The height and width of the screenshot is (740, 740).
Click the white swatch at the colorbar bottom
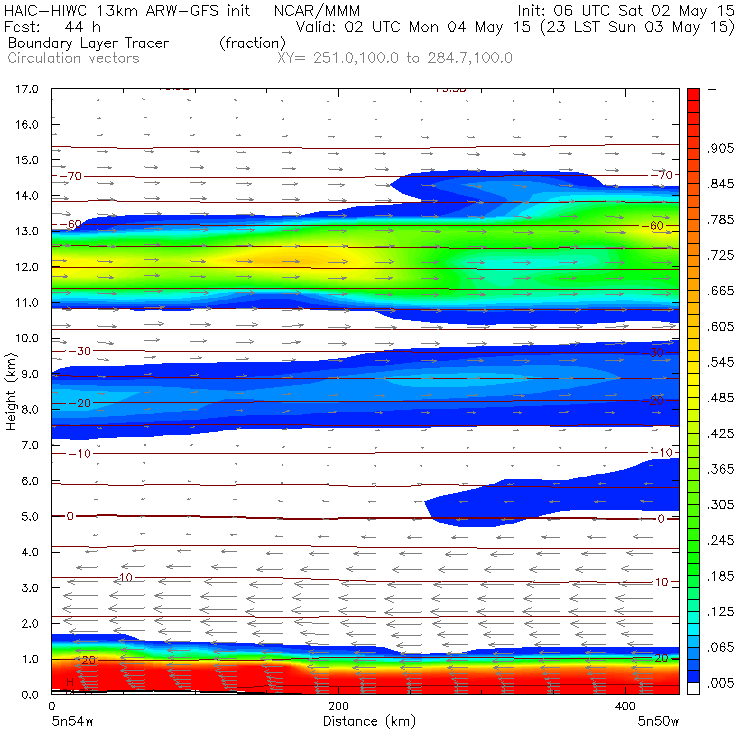click(x=693, y=689)
